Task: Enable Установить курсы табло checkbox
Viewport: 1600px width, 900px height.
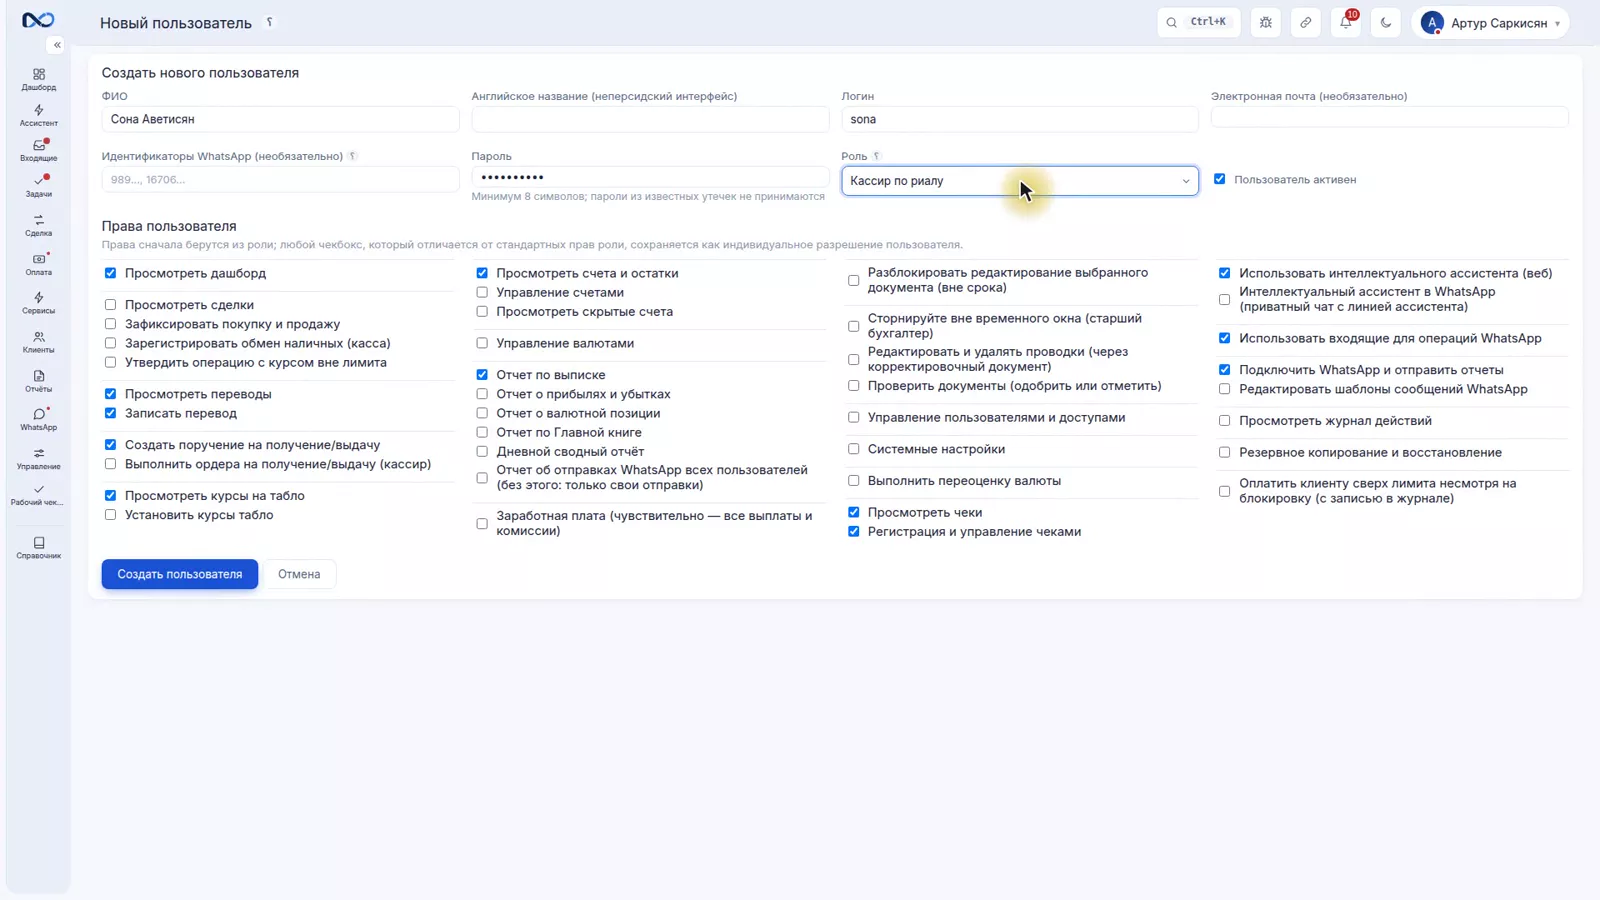Action: click(110, 515)
